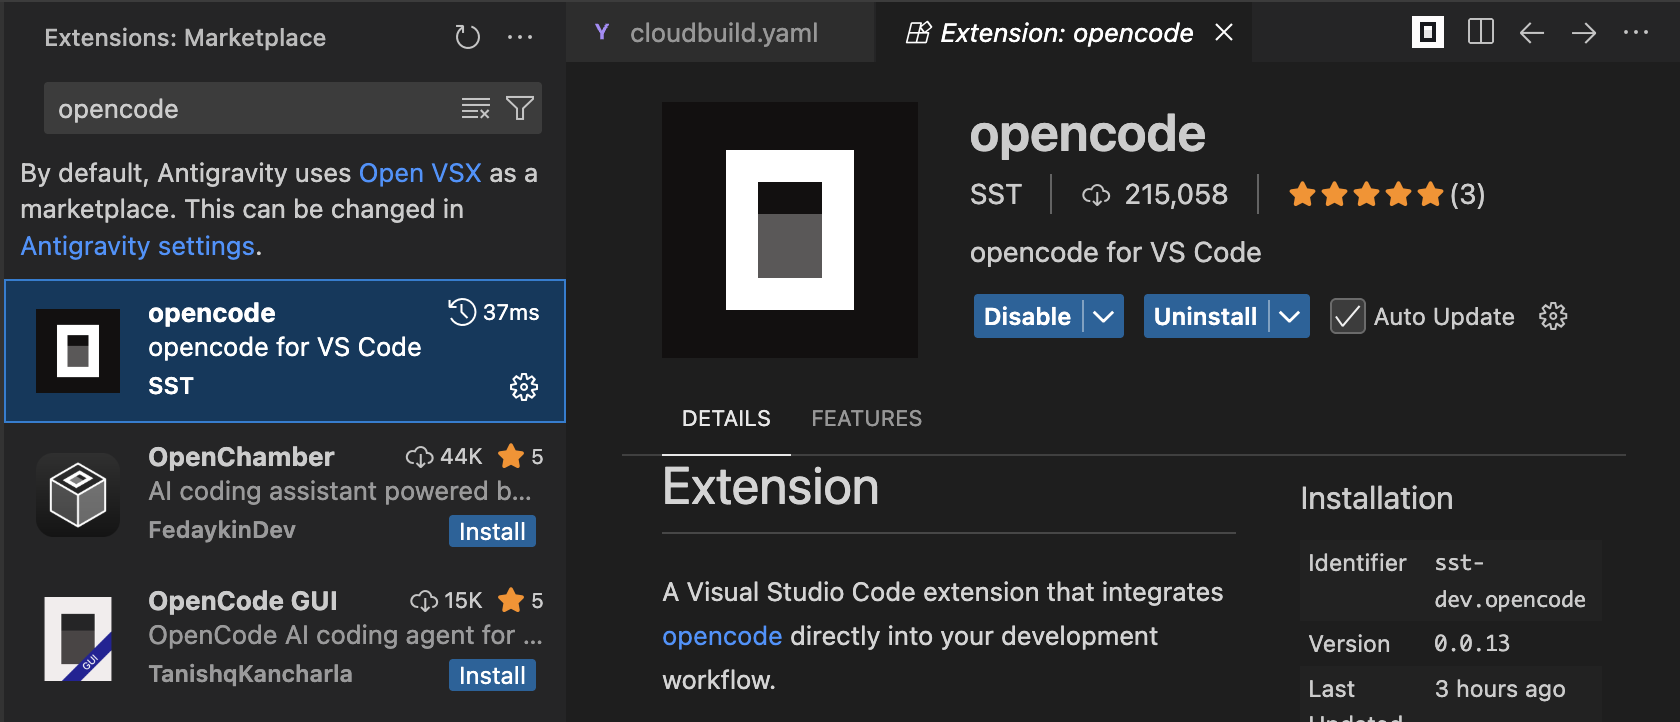Click the TanishqKancharla publisher name
Image resolution: width=1680 pixels, height=722 pixels.
click(x=250, y=674)
